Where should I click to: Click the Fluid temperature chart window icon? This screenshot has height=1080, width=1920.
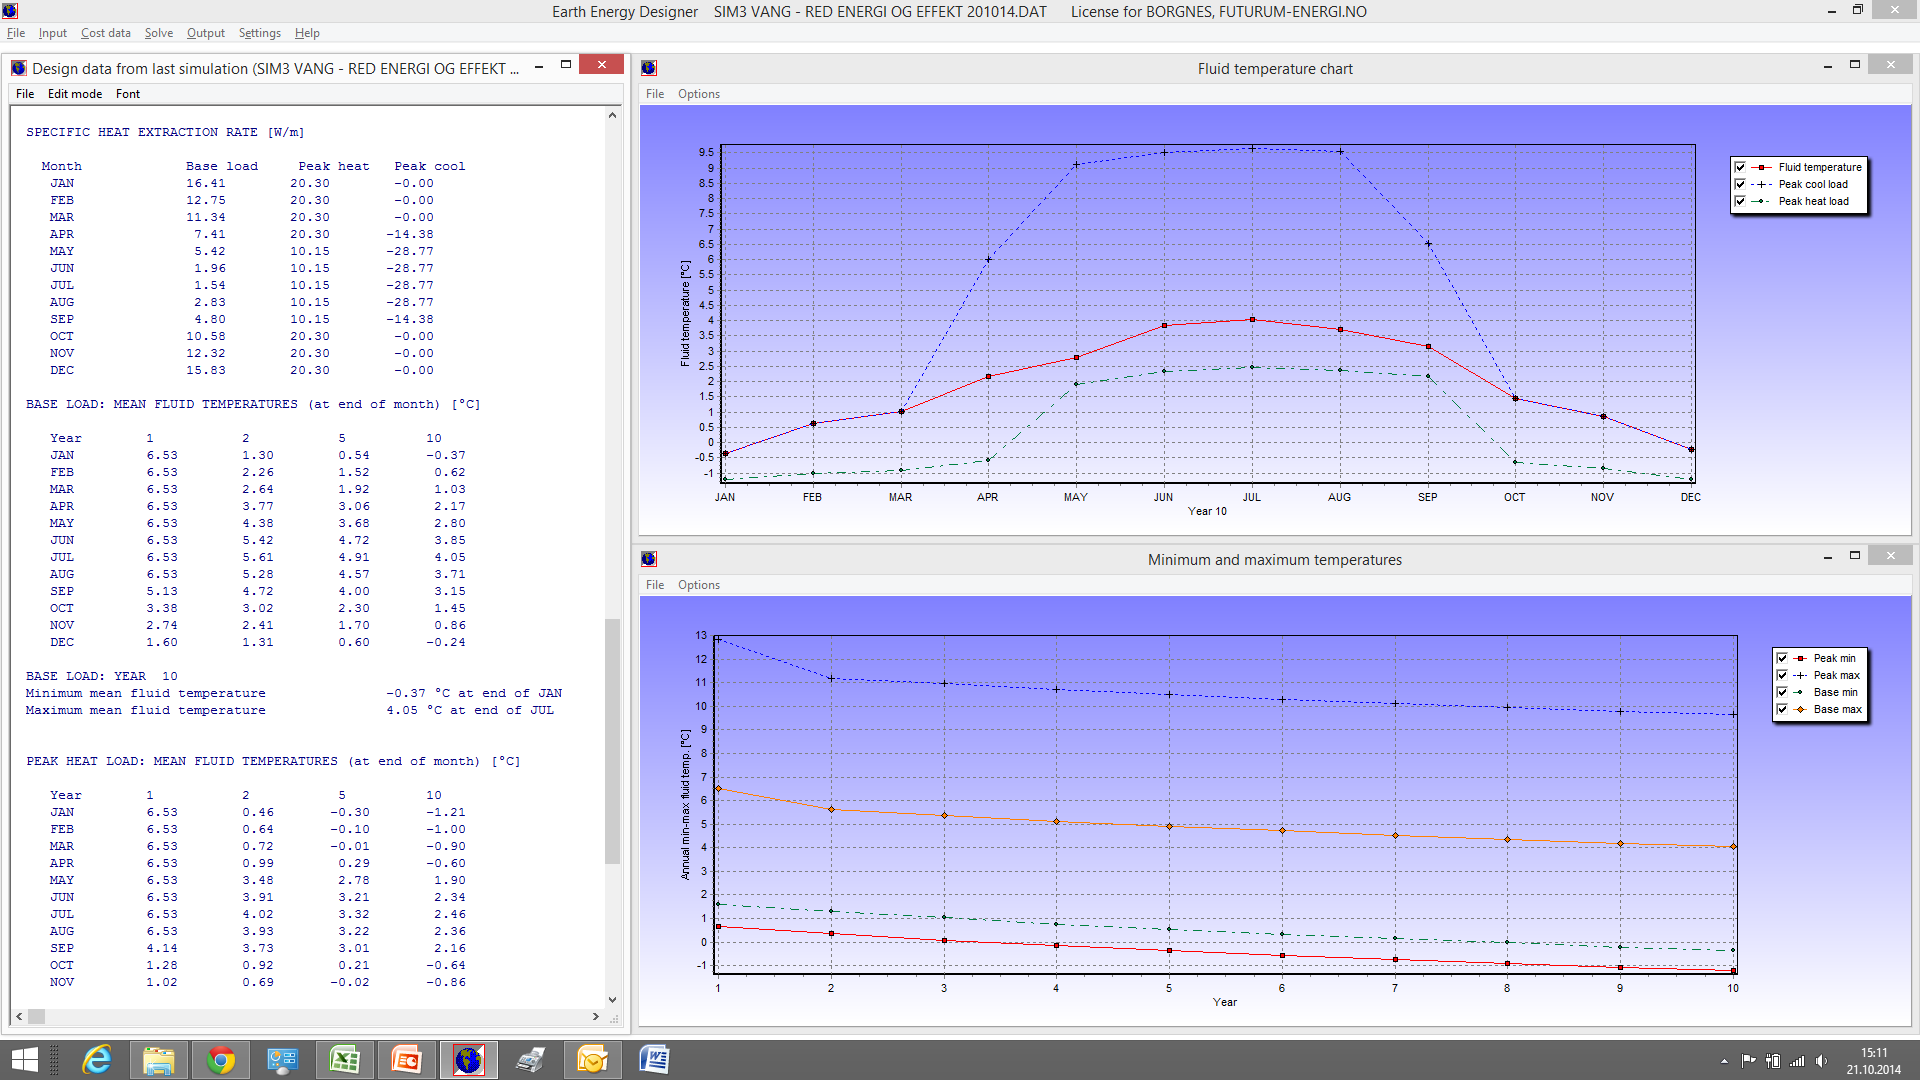[x=649, y=68]
